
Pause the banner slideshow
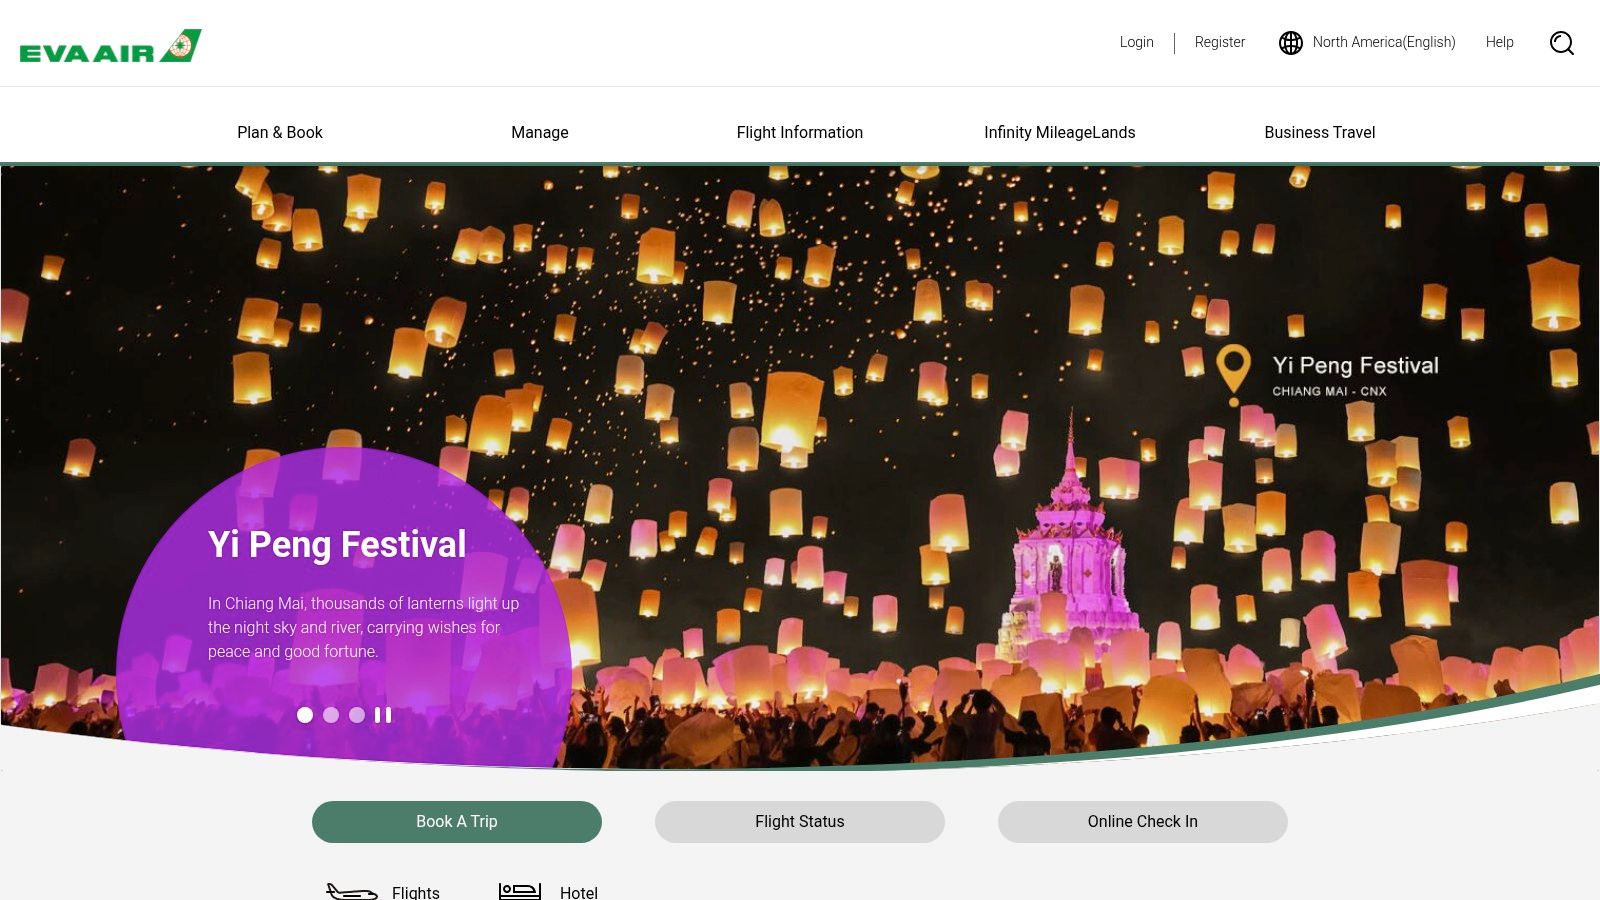click(x=383, y=715)
